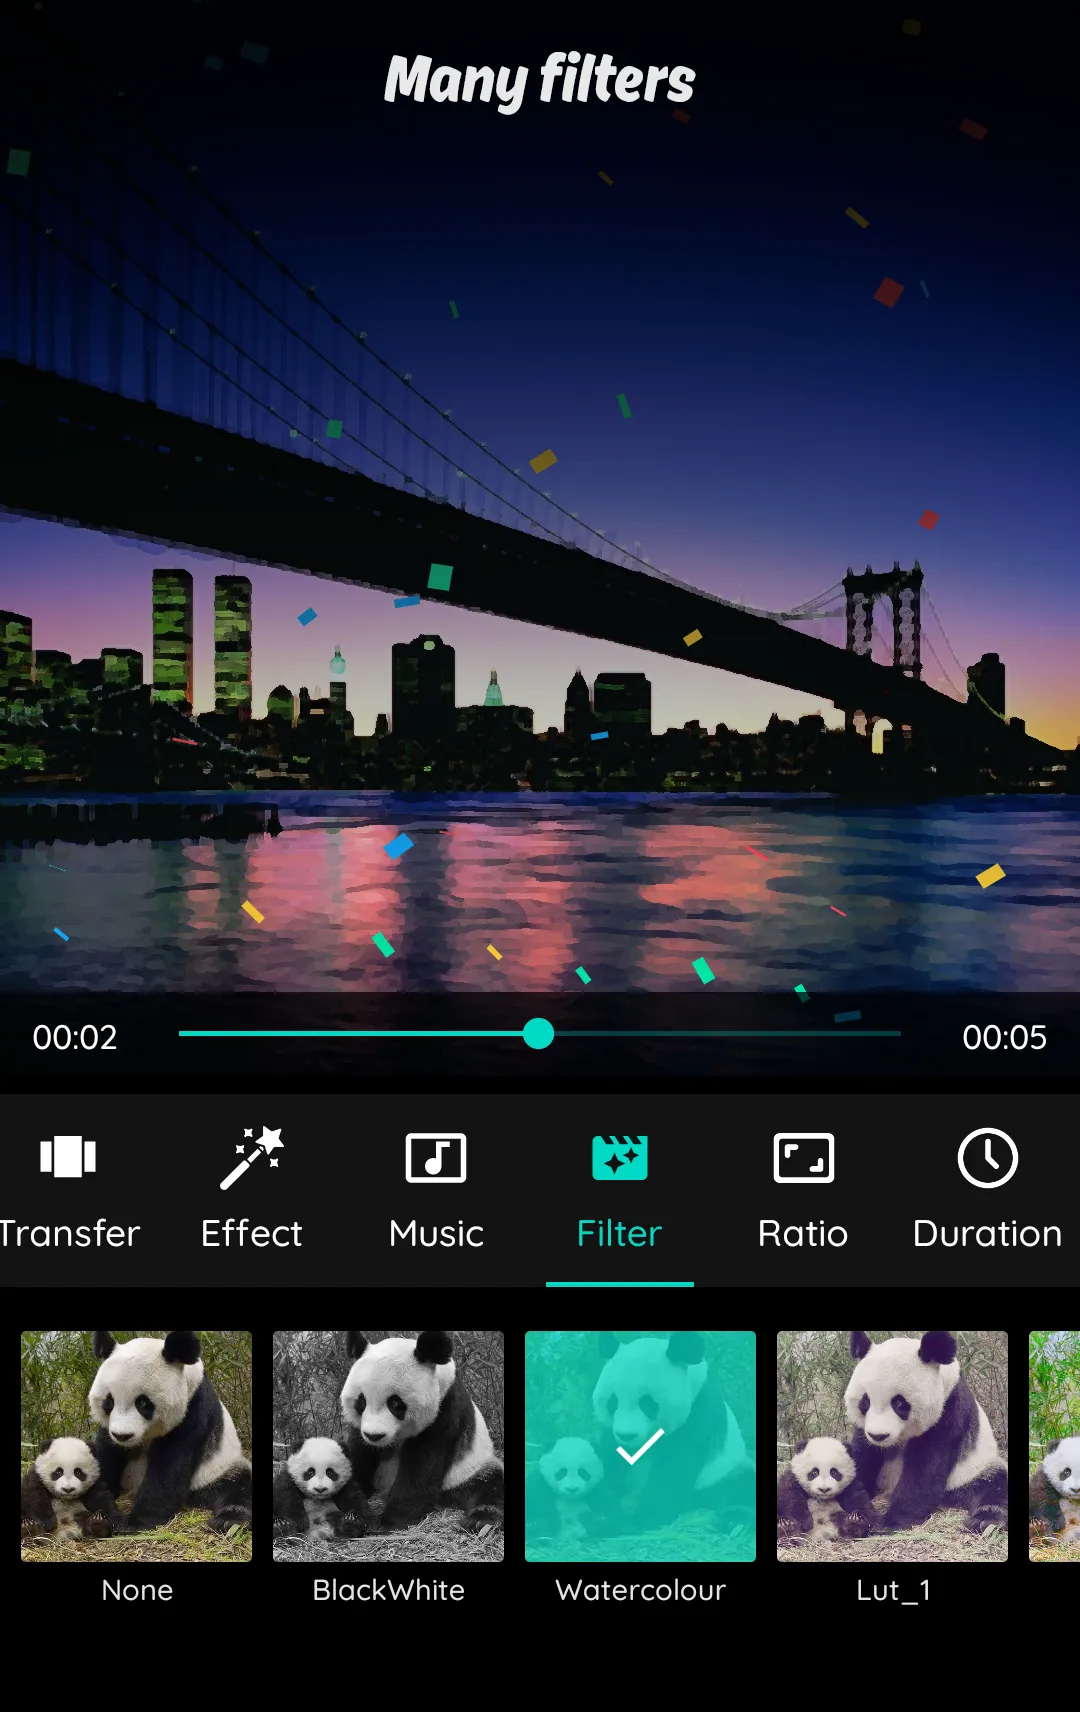Choose the None filter thumbnail
The image size is (1080, 1712).
[x=137, y=1446]
